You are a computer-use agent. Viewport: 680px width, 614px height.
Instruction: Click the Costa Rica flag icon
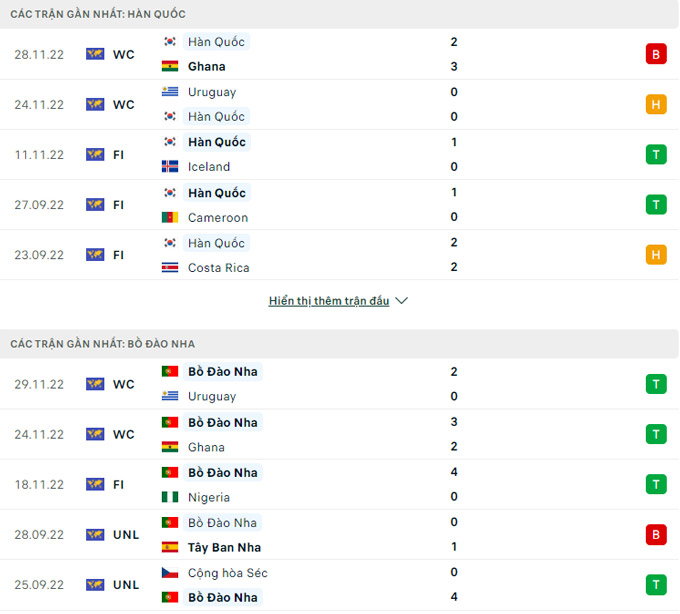(170, 267)
